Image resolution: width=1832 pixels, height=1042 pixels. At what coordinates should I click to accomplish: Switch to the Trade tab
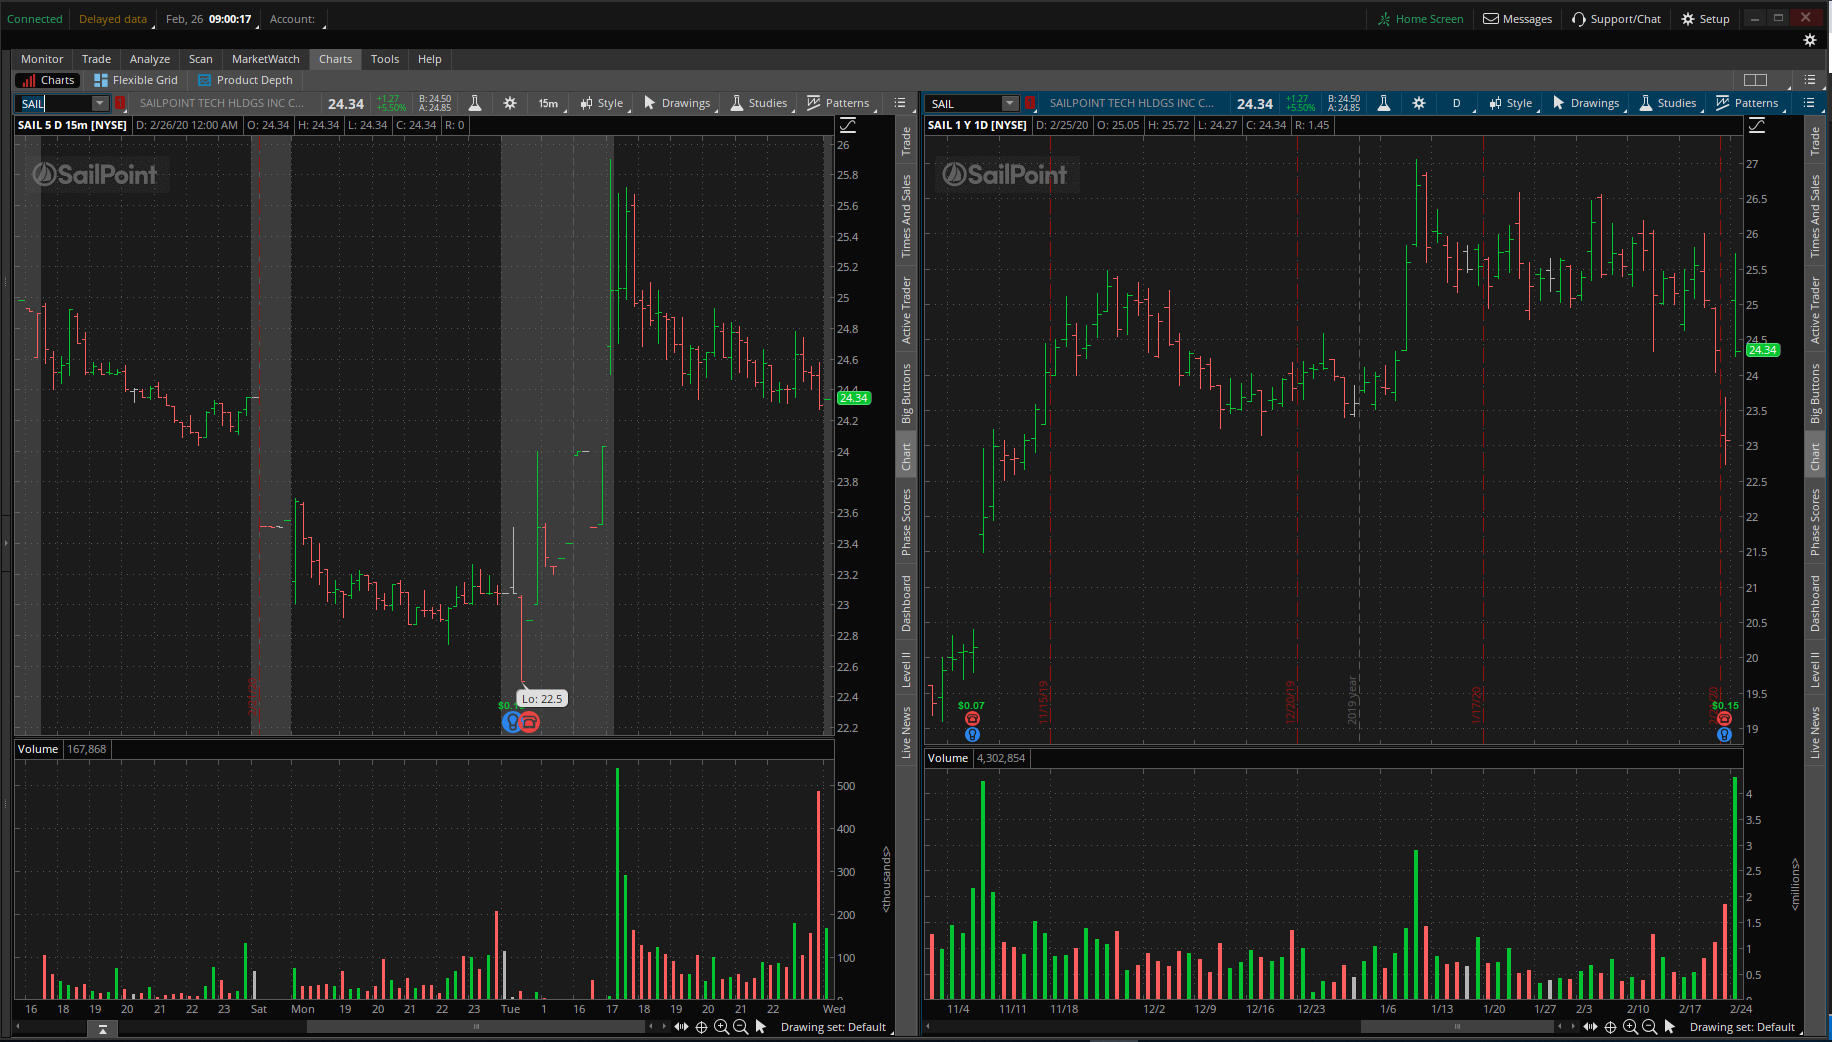(96, 59)
